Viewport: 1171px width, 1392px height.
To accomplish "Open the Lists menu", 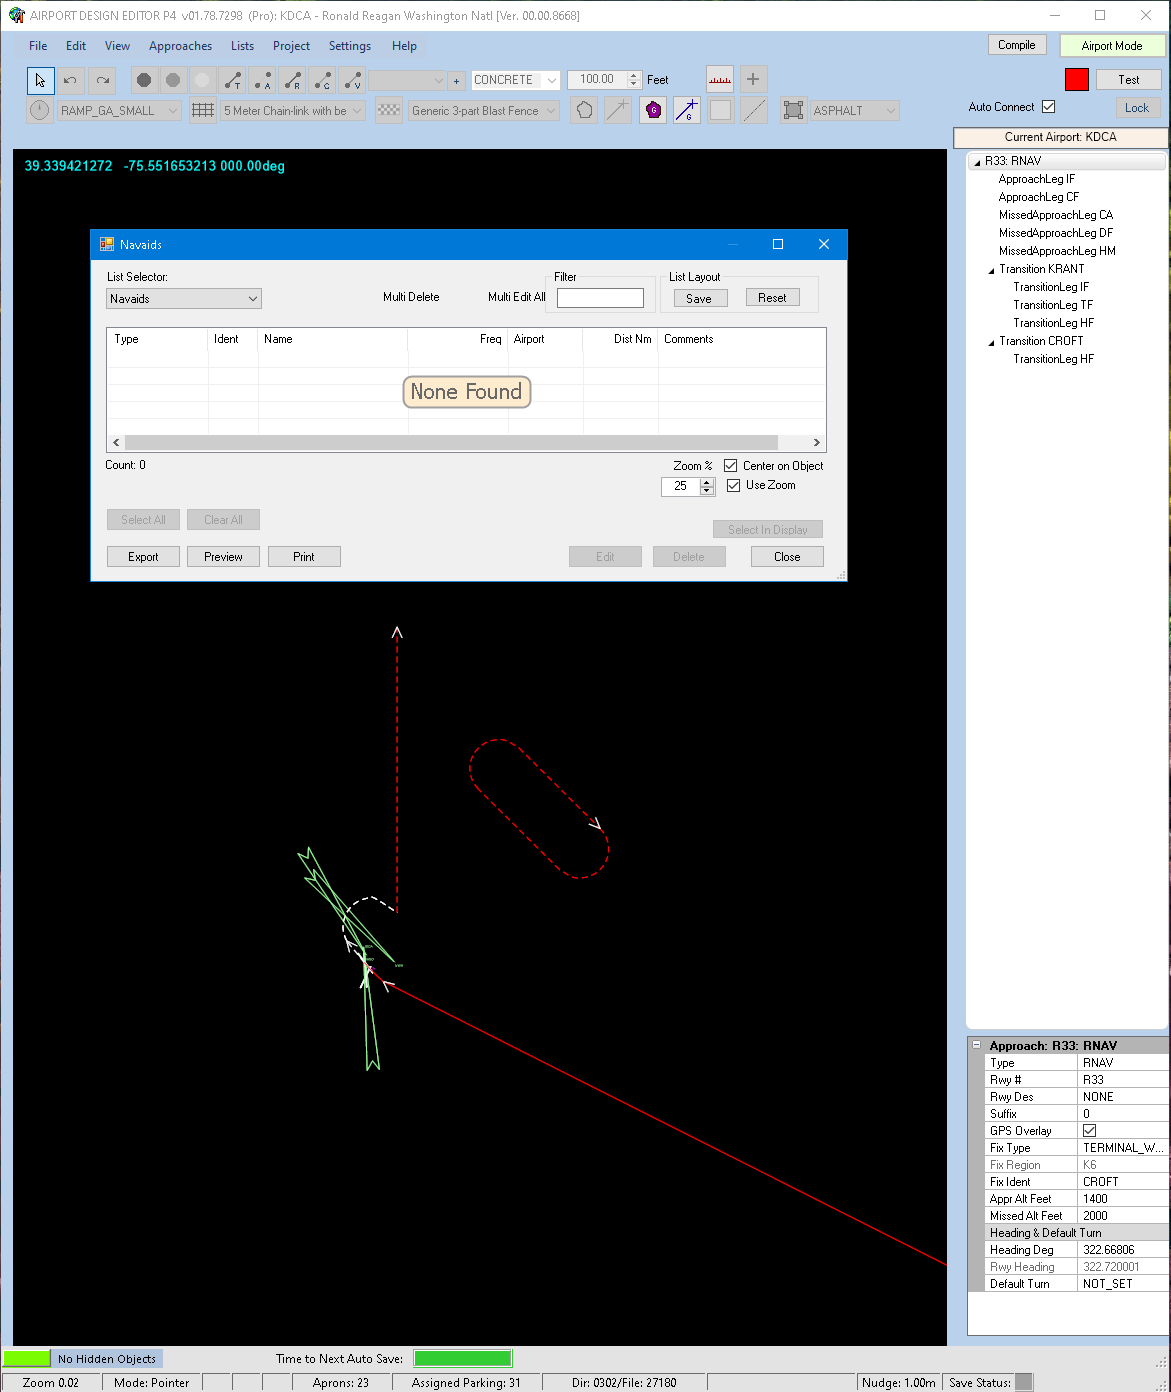I will [242, 46].
